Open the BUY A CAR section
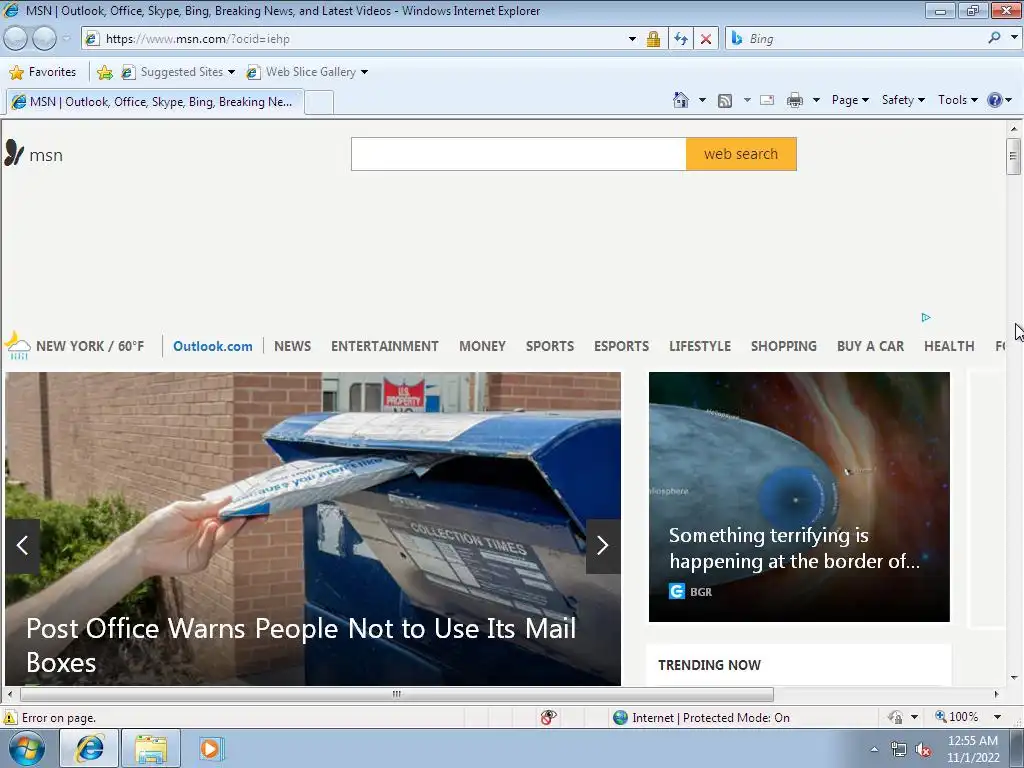The image size is (1024, 768). (x=871, y=346)
